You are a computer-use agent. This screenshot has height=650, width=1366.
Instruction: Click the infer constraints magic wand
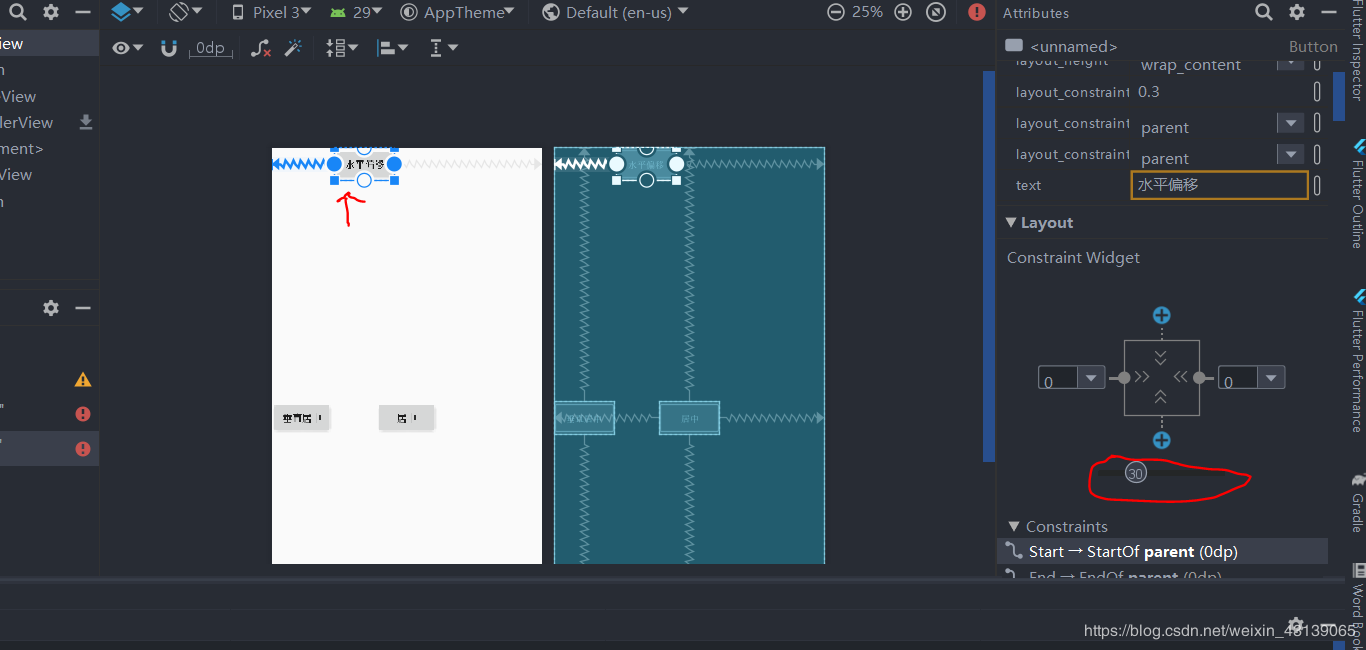click(x=294, y=48)
